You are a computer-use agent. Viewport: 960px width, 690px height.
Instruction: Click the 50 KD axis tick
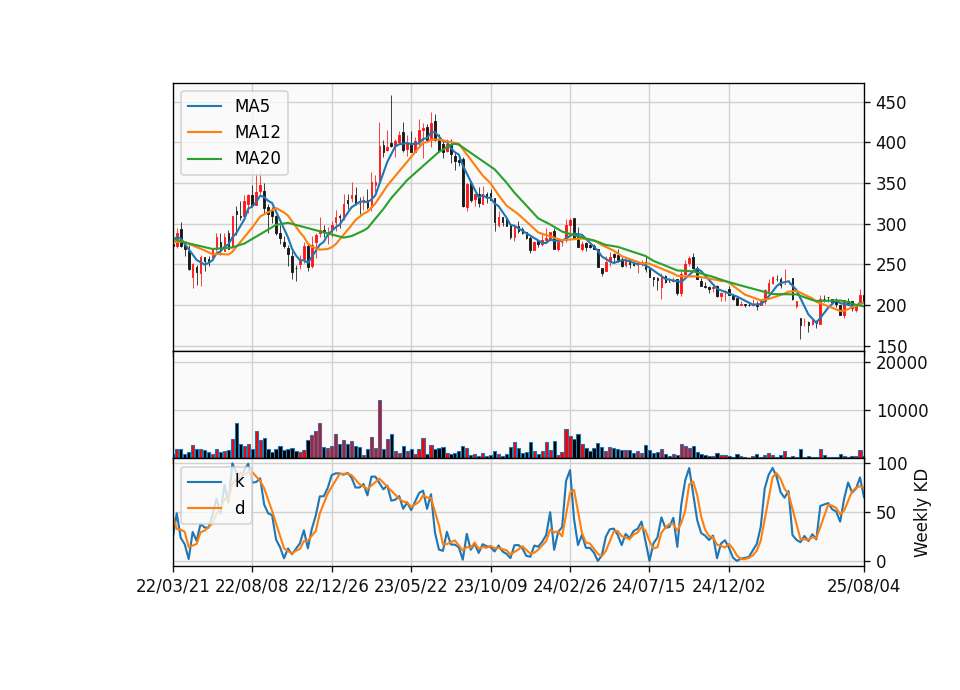coord(886,513)
